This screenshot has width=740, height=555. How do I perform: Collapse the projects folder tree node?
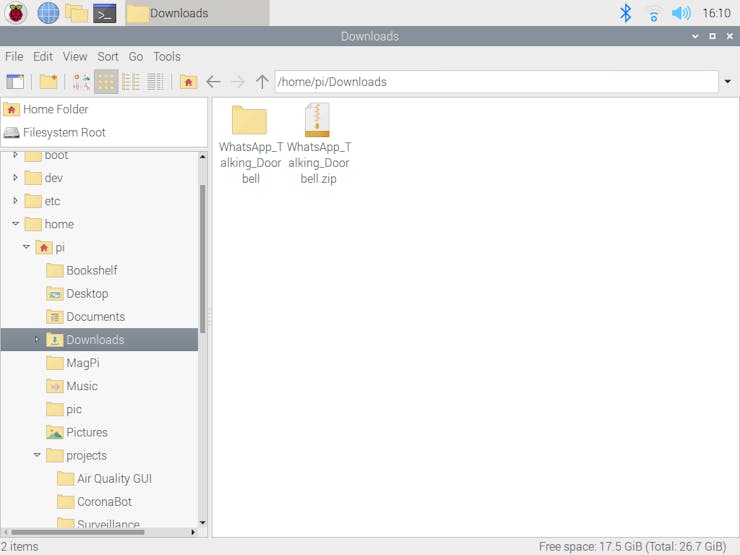tap(37, 455)
